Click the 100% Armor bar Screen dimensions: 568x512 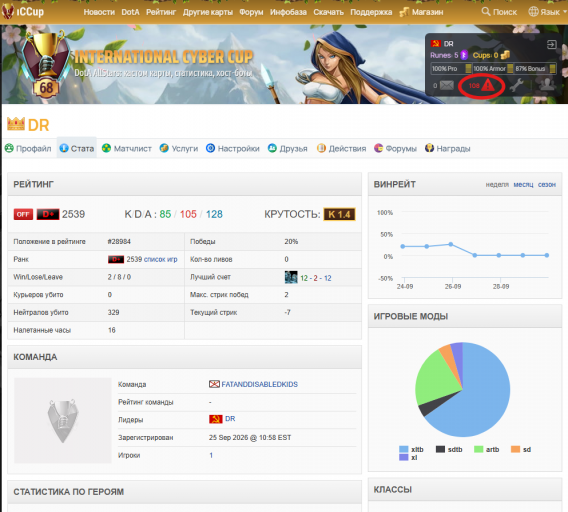[493, 68]
